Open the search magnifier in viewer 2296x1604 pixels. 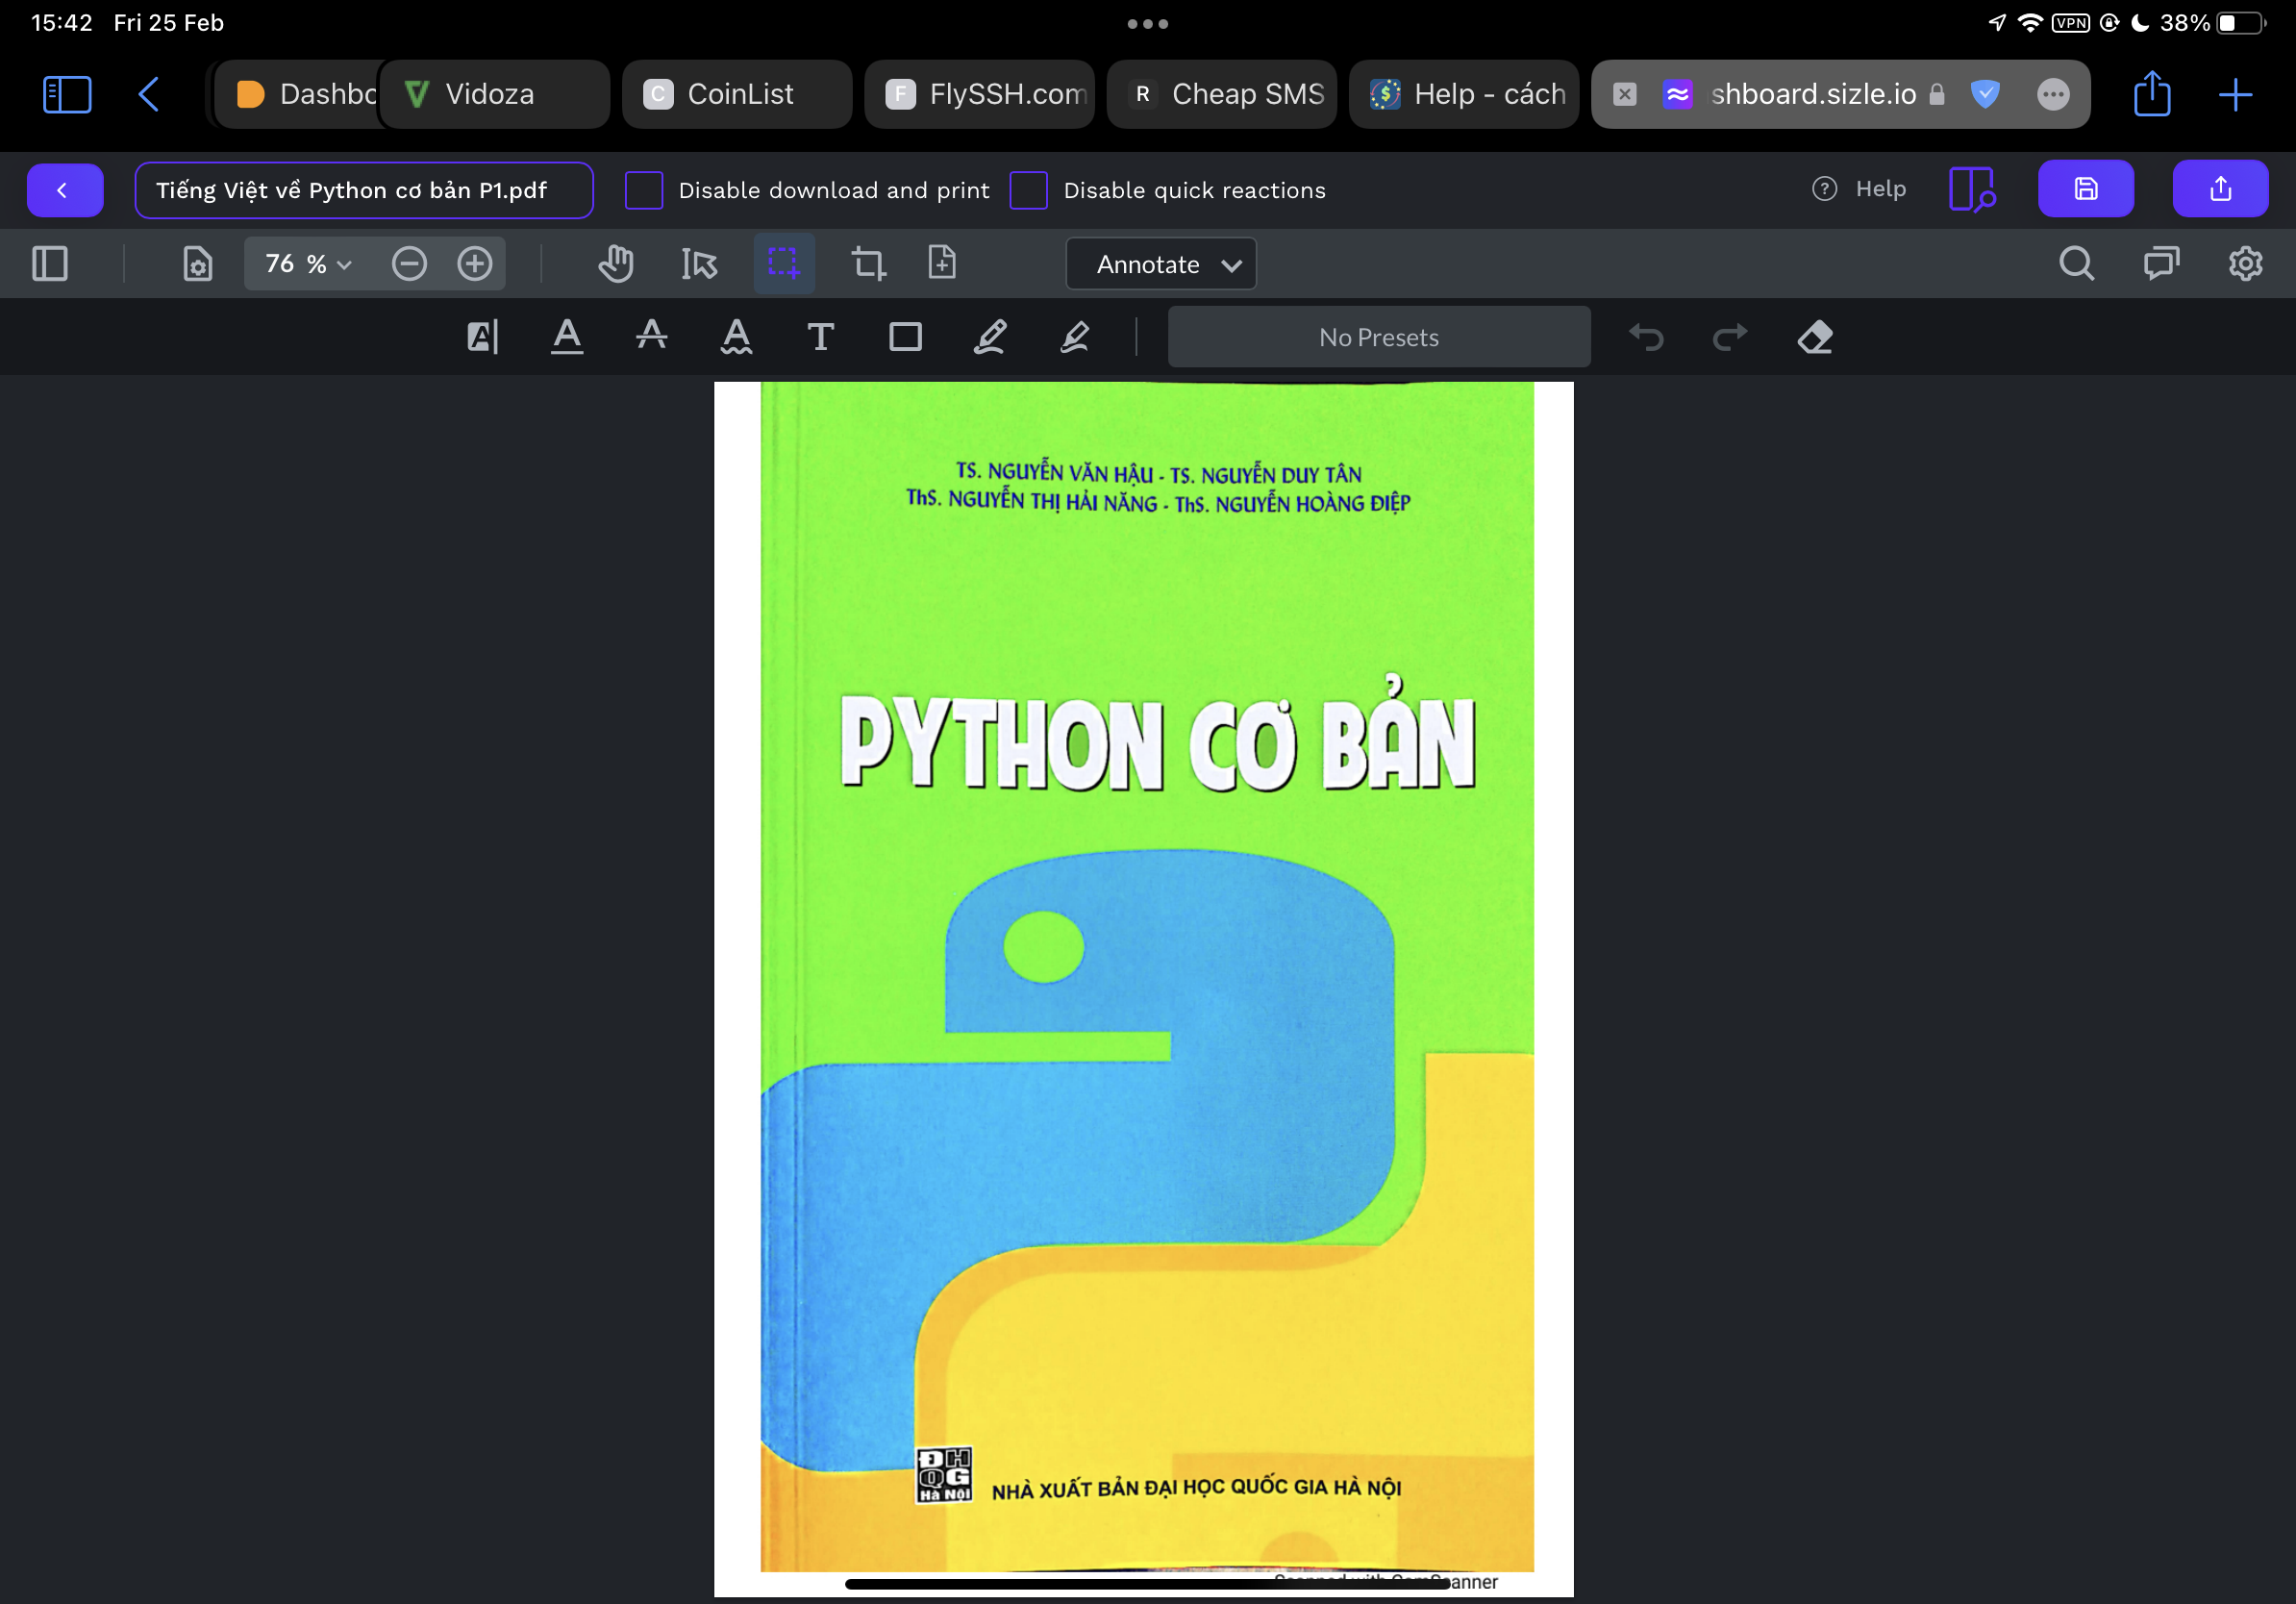pos(2076,264)
